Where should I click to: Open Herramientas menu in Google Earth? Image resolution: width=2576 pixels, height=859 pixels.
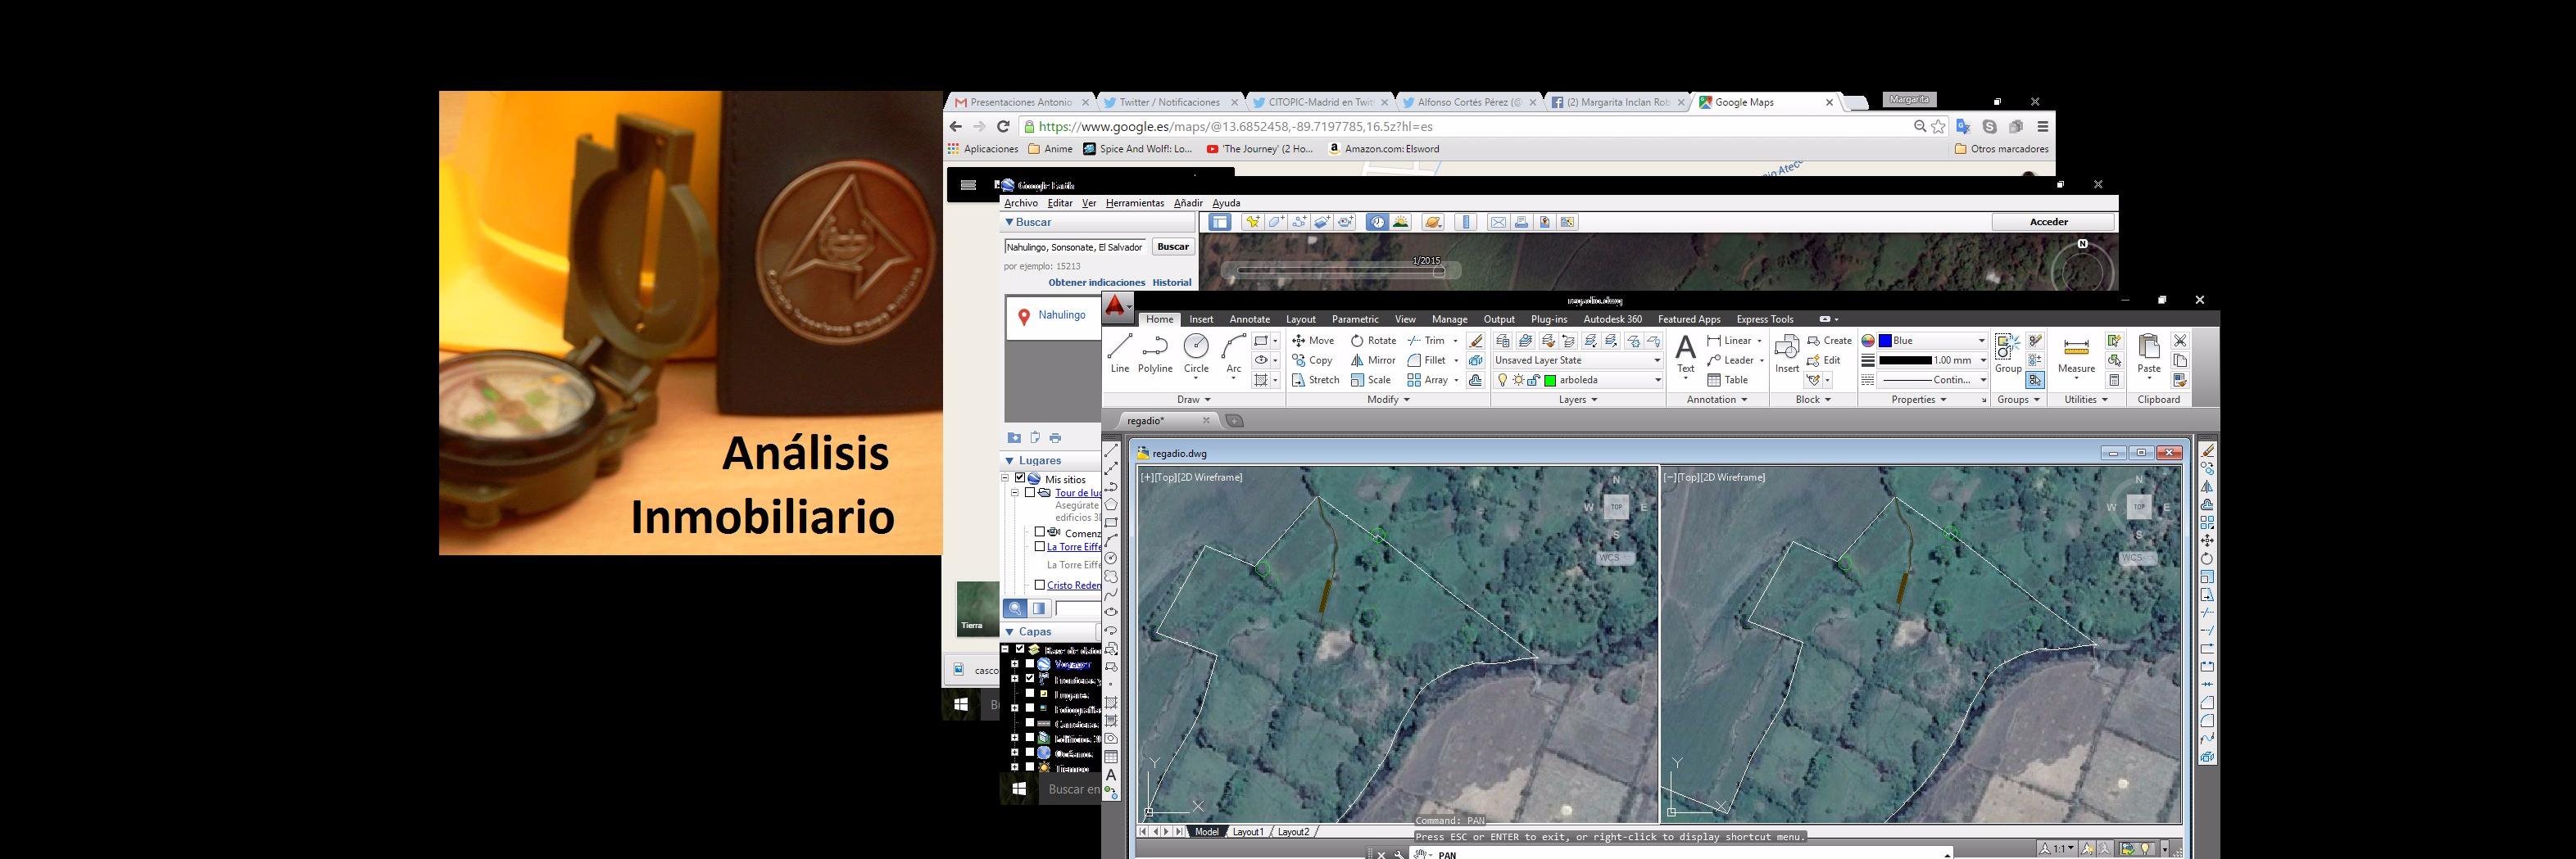(1134, 203)
